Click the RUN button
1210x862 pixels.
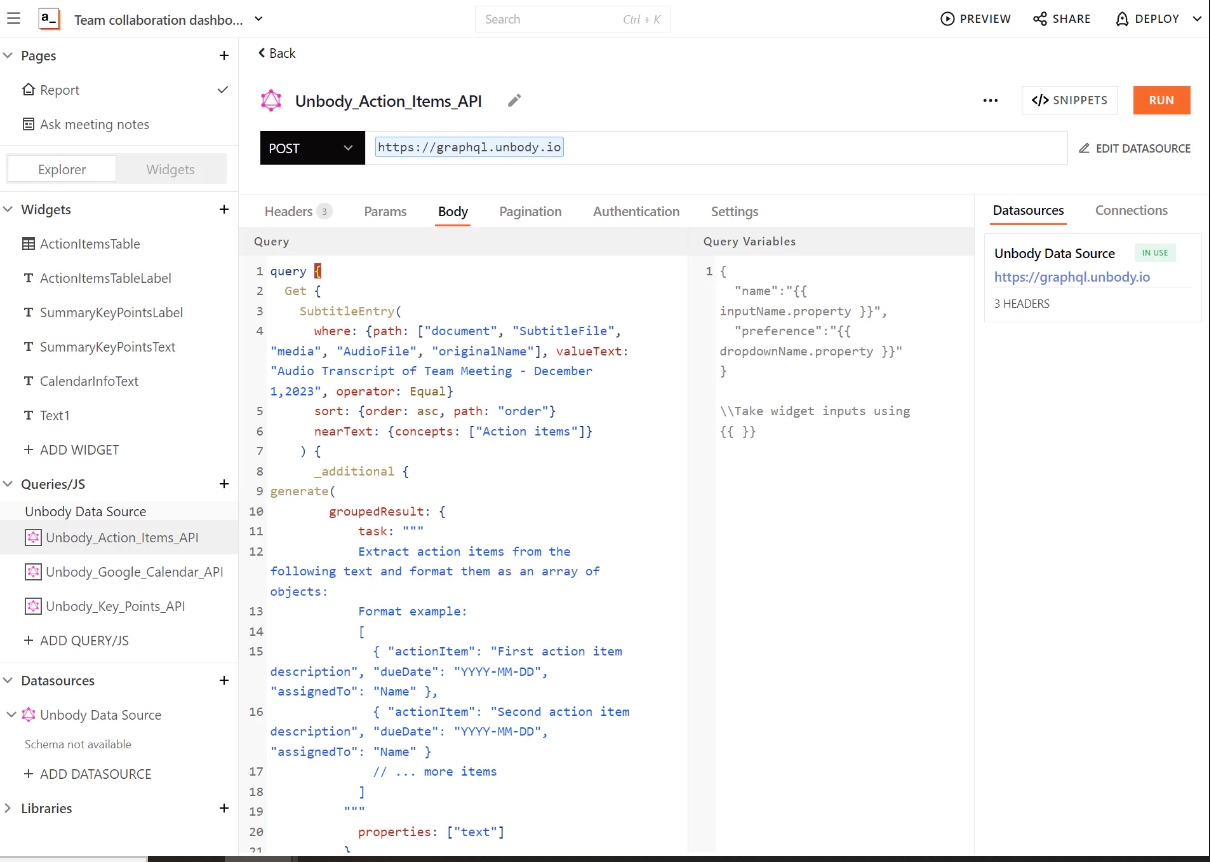[x=1161, y=100]
